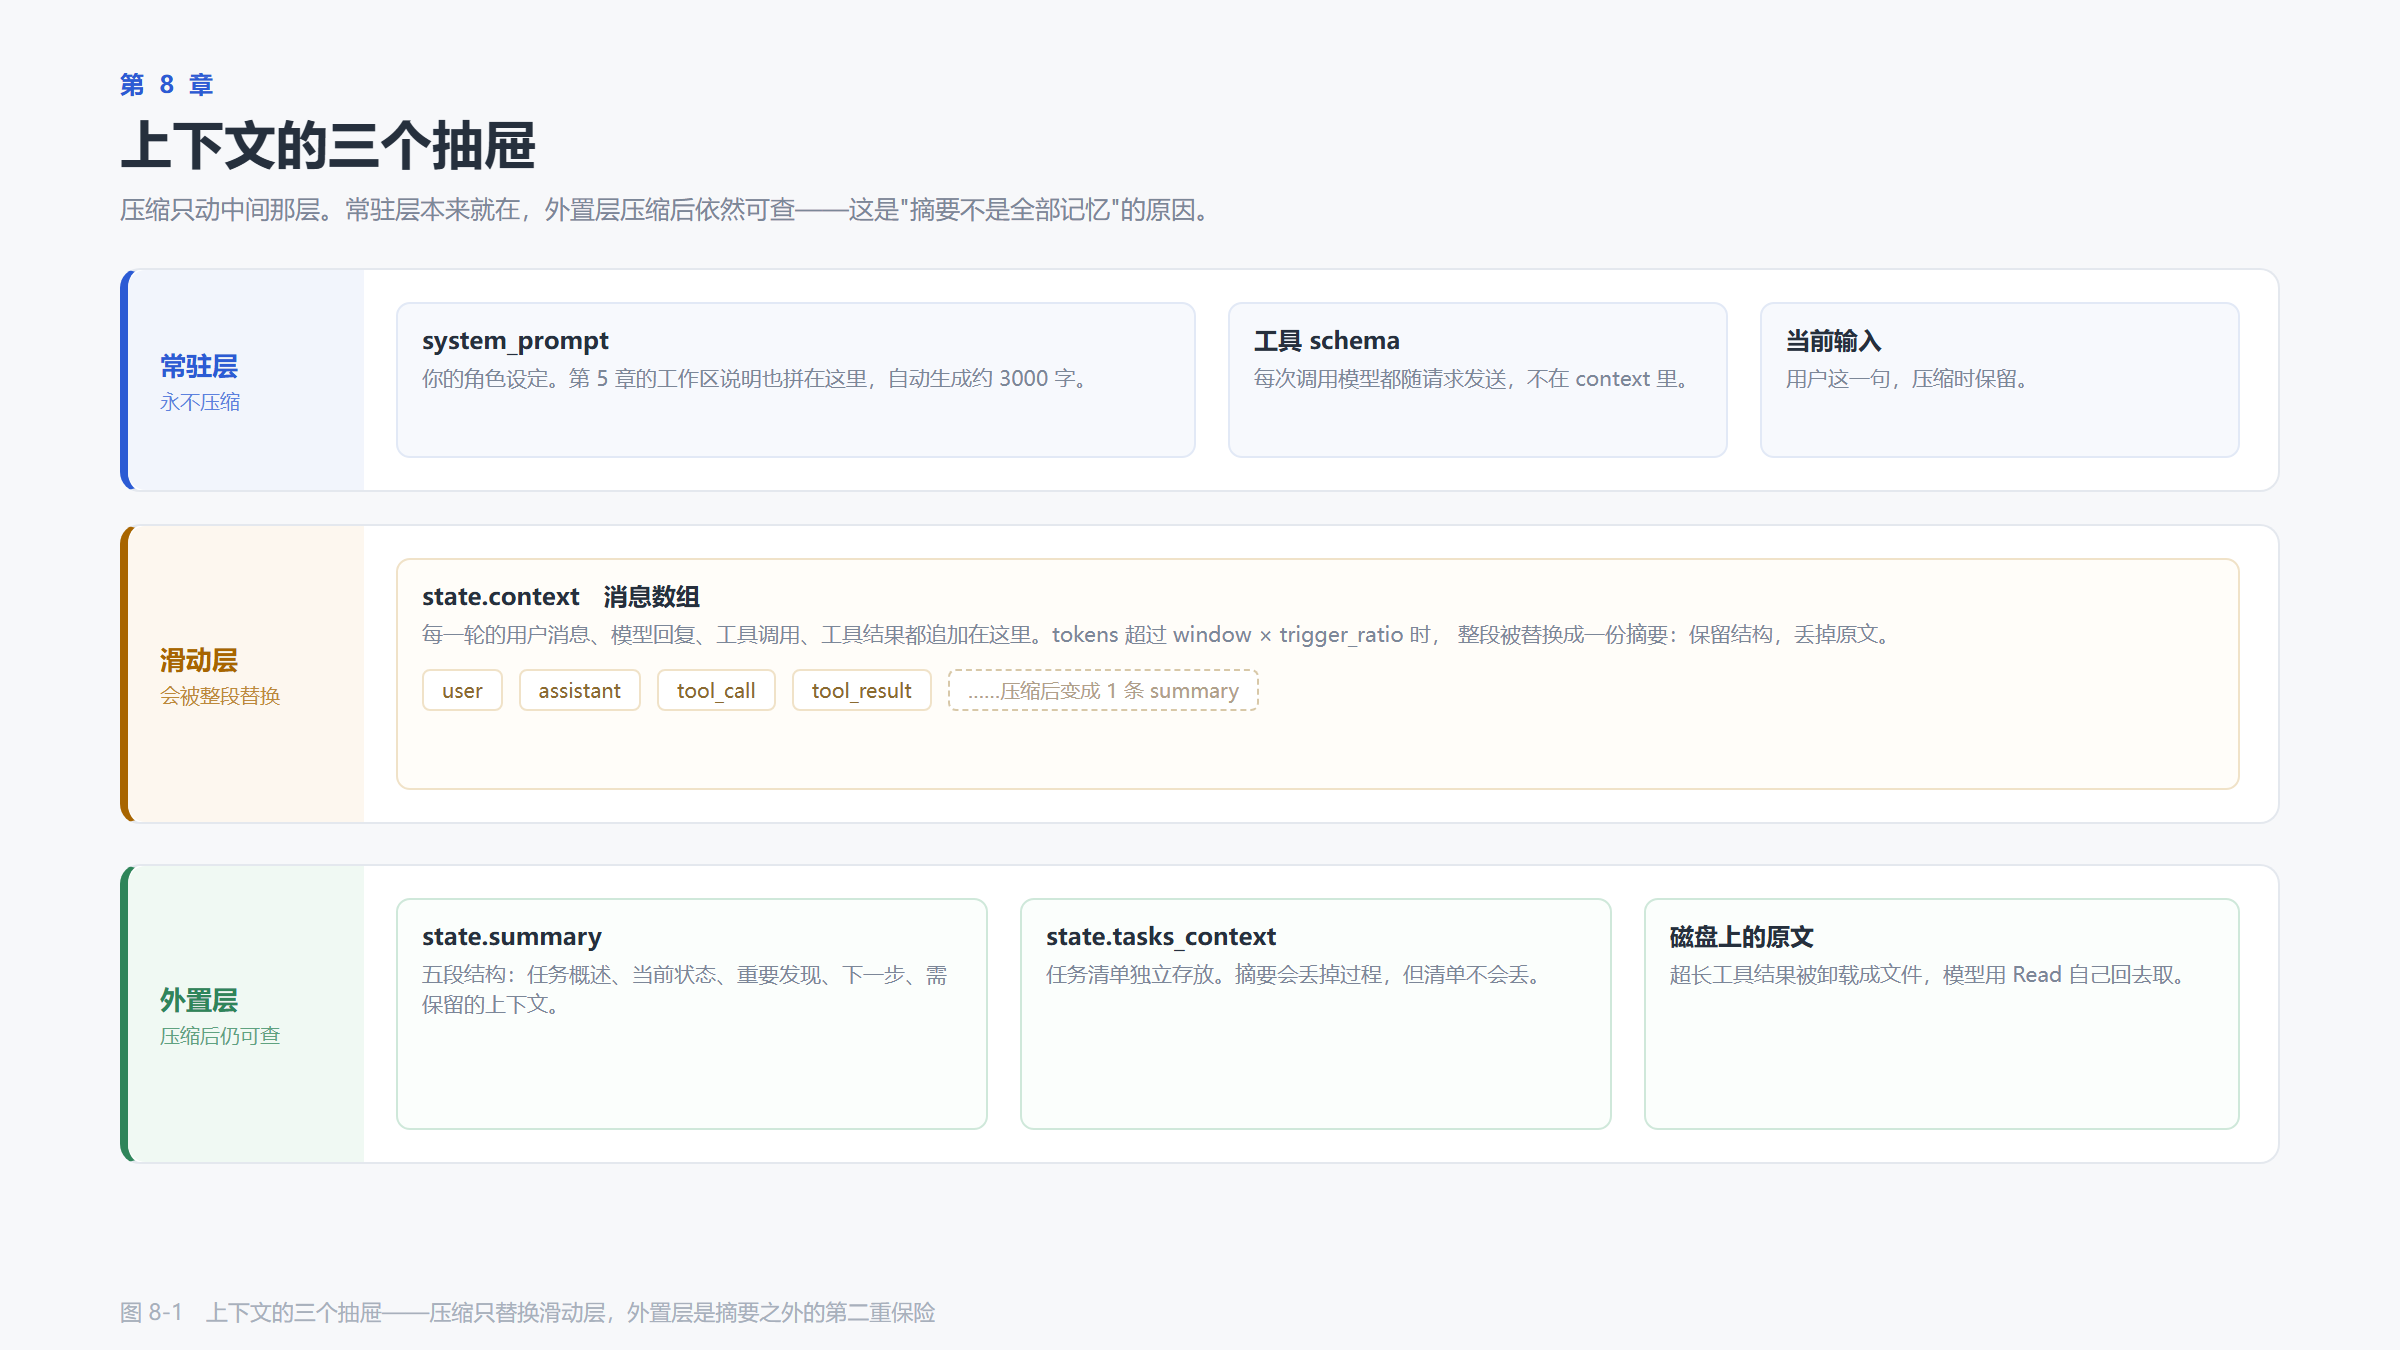
Task: Click the 会被整段替换 caption
Action: pyautogui.click(x=220, y=696)
